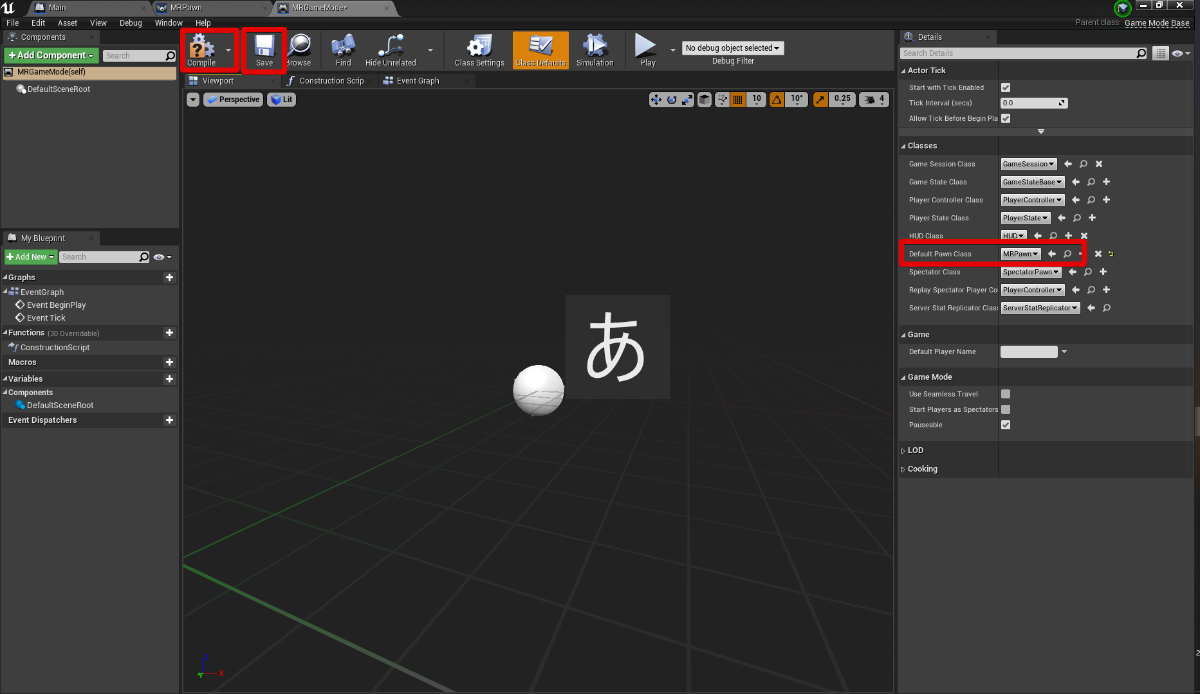The width and height of the screenshot is (1200, 694).
Task: Open the Window menu
Action: [169, 22]
